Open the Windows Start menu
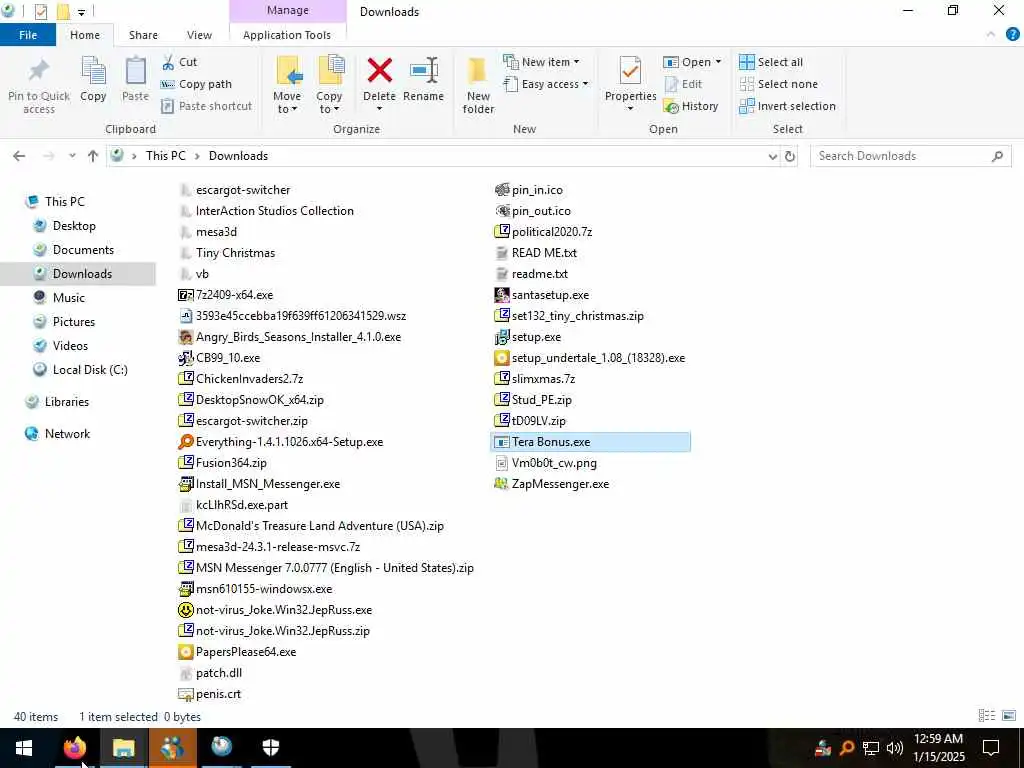The image size is (1024, 768). coord(24,748)
